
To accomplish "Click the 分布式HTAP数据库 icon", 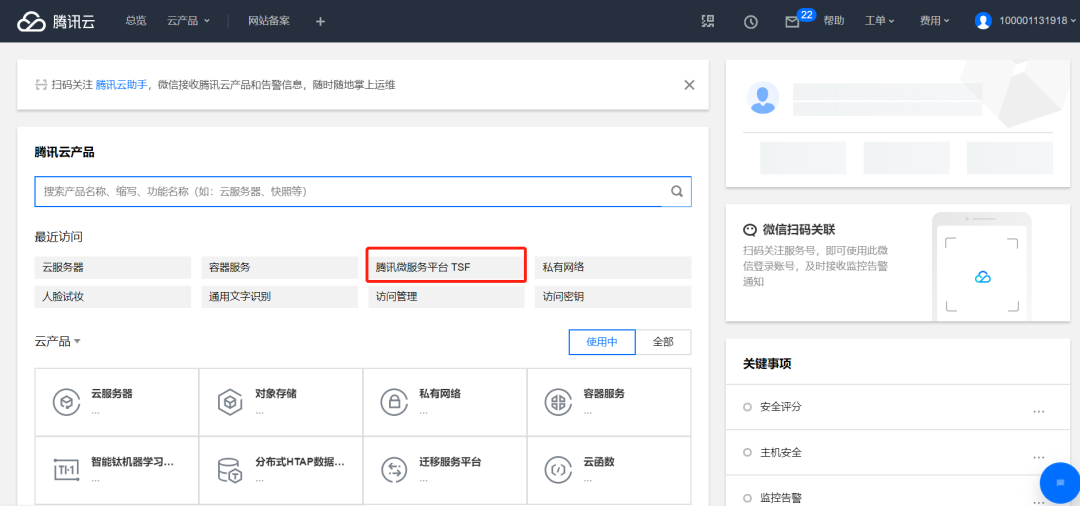I will 230,469.
